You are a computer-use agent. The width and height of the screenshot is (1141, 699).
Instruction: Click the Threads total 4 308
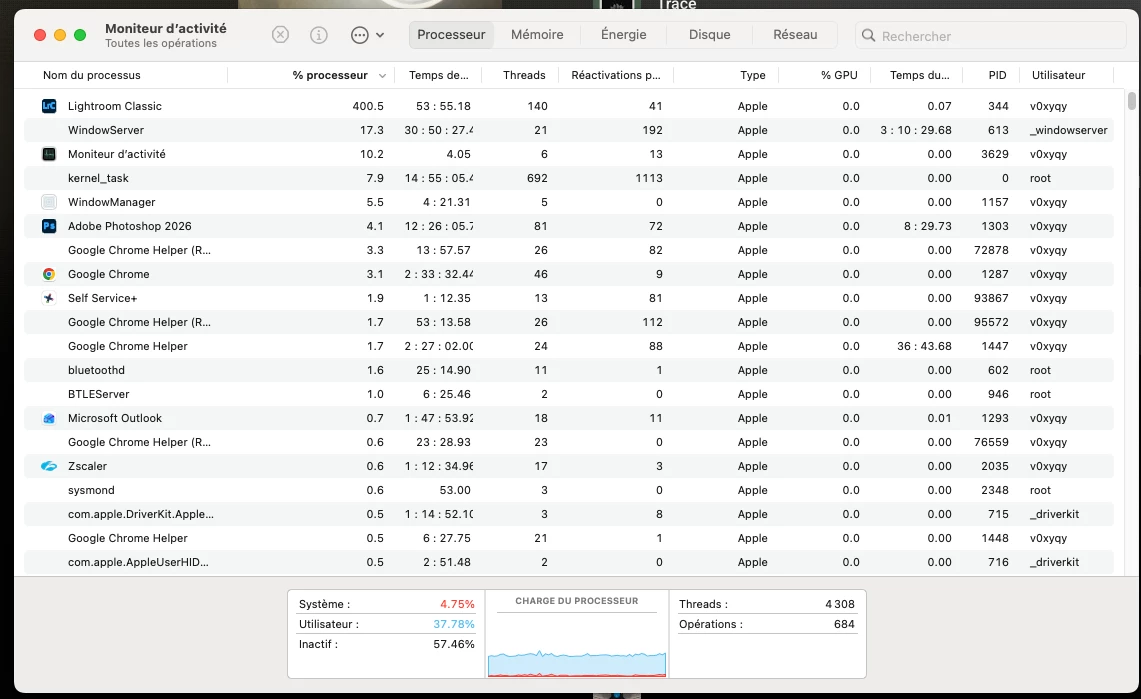coord(840,604)
